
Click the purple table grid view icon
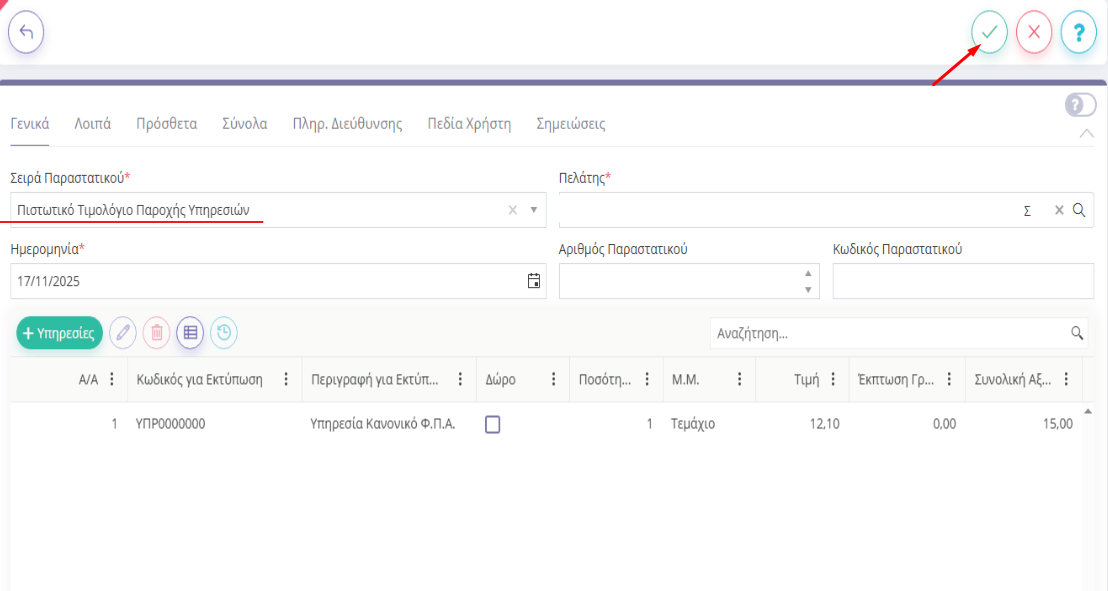pyautogui.click(x=190, y=333)
